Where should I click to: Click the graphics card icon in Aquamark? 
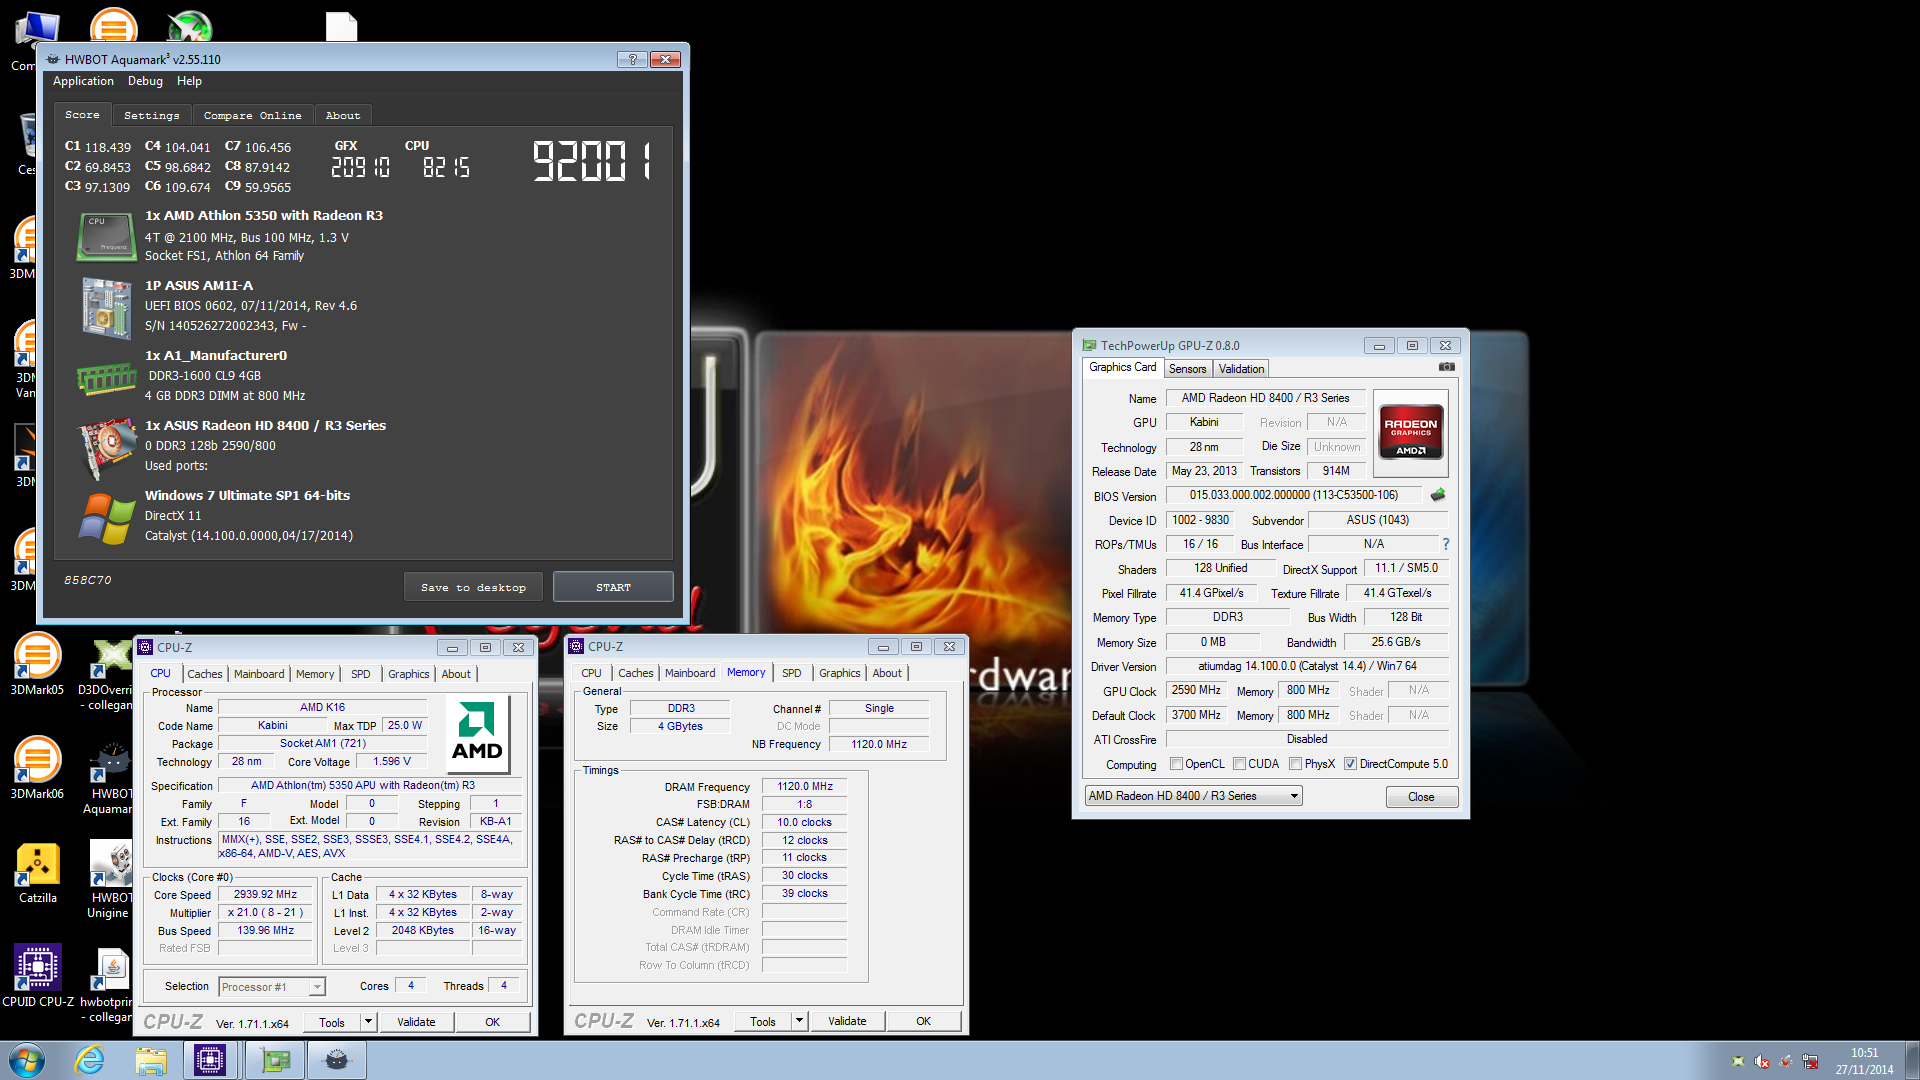pyautogui.click(x=107, y=447)
